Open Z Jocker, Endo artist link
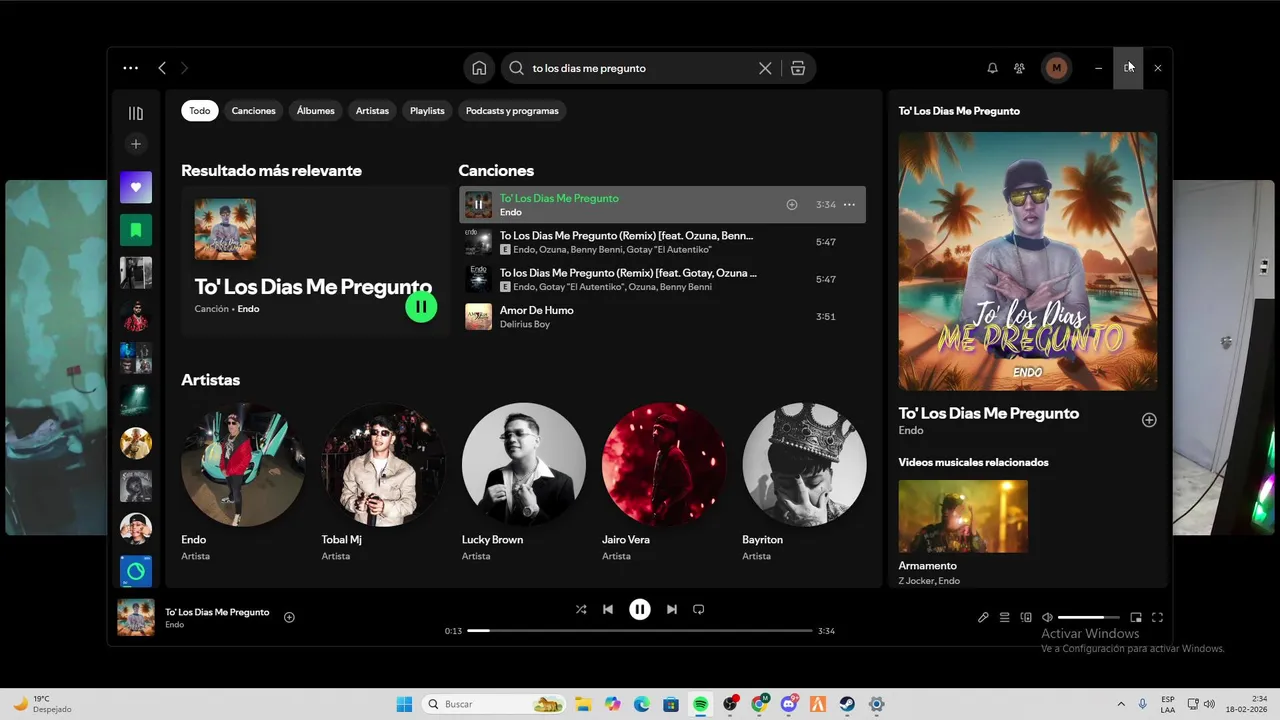The width and height of the screenshot is (1280, 720). [929, 581]
